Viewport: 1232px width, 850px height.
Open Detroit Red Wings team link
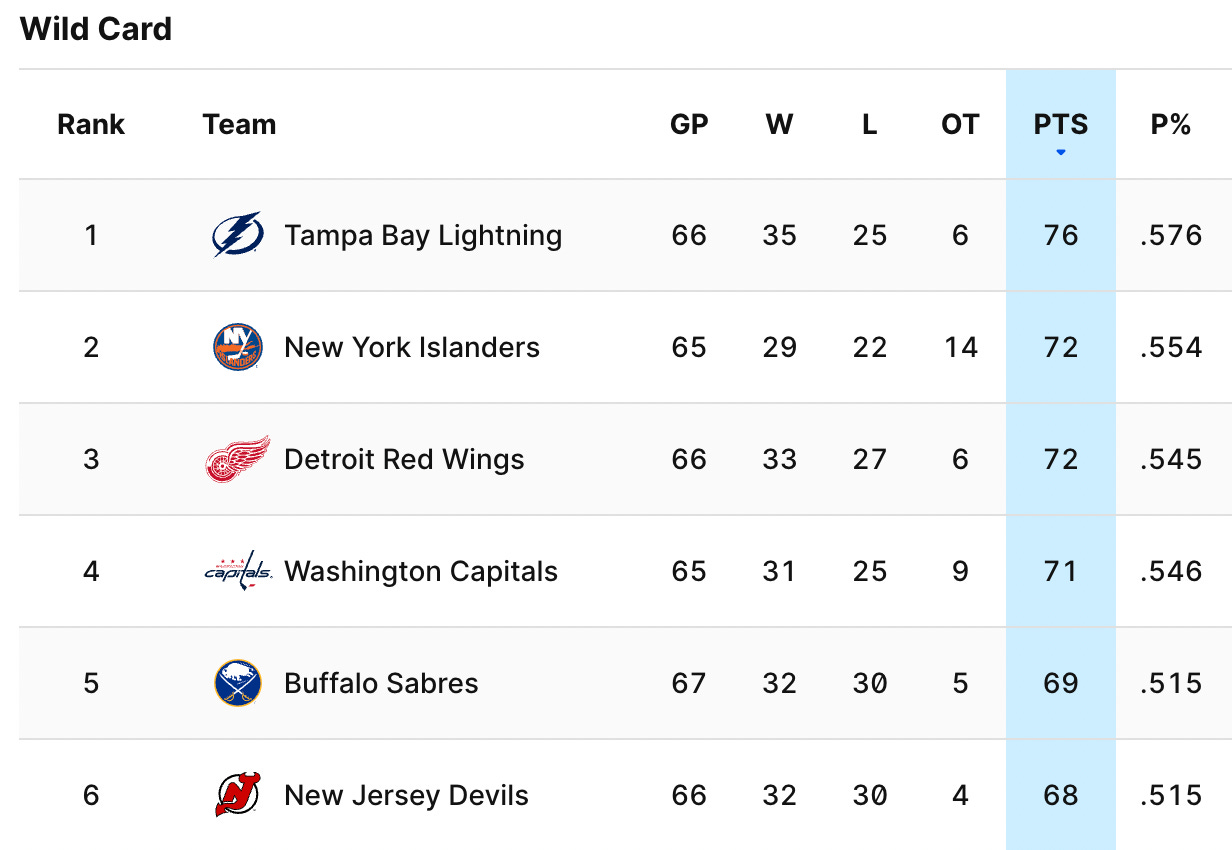click(x=404, y=459)
